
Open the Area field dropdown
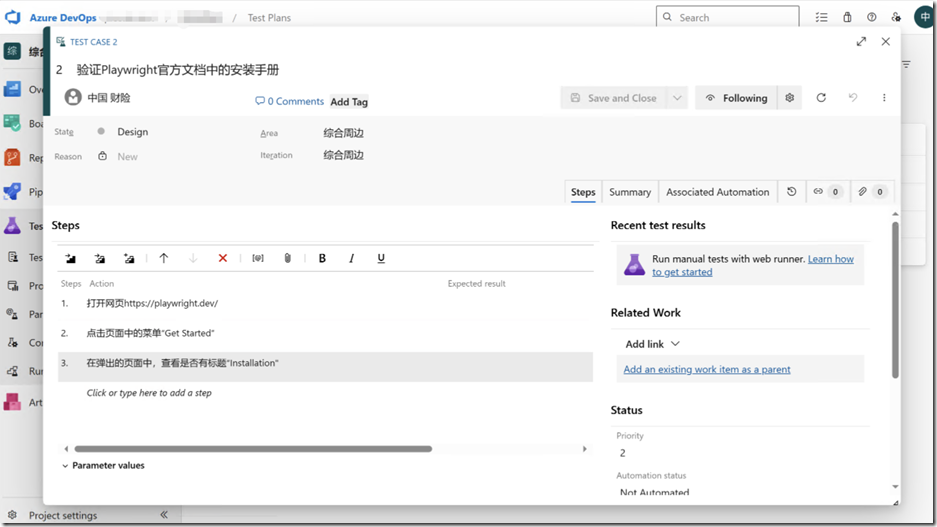click(x=344, y=133)
